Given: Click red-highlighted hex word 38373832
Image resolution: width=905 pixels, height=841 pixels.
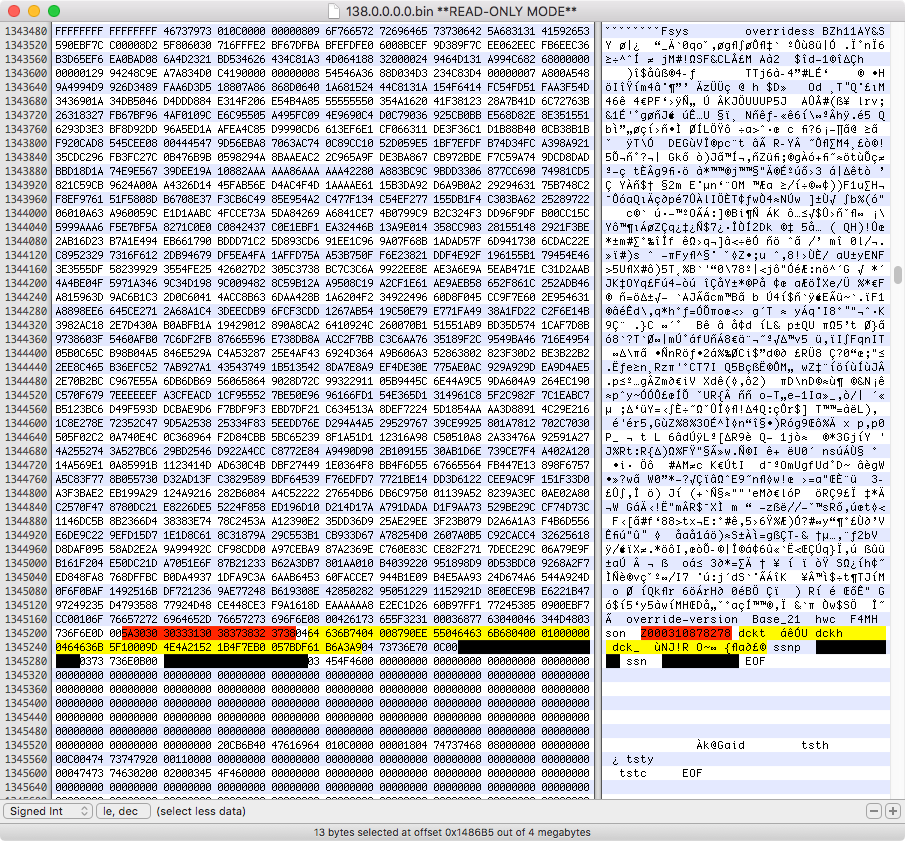Looking at the screenshot, I should [241, 633].
